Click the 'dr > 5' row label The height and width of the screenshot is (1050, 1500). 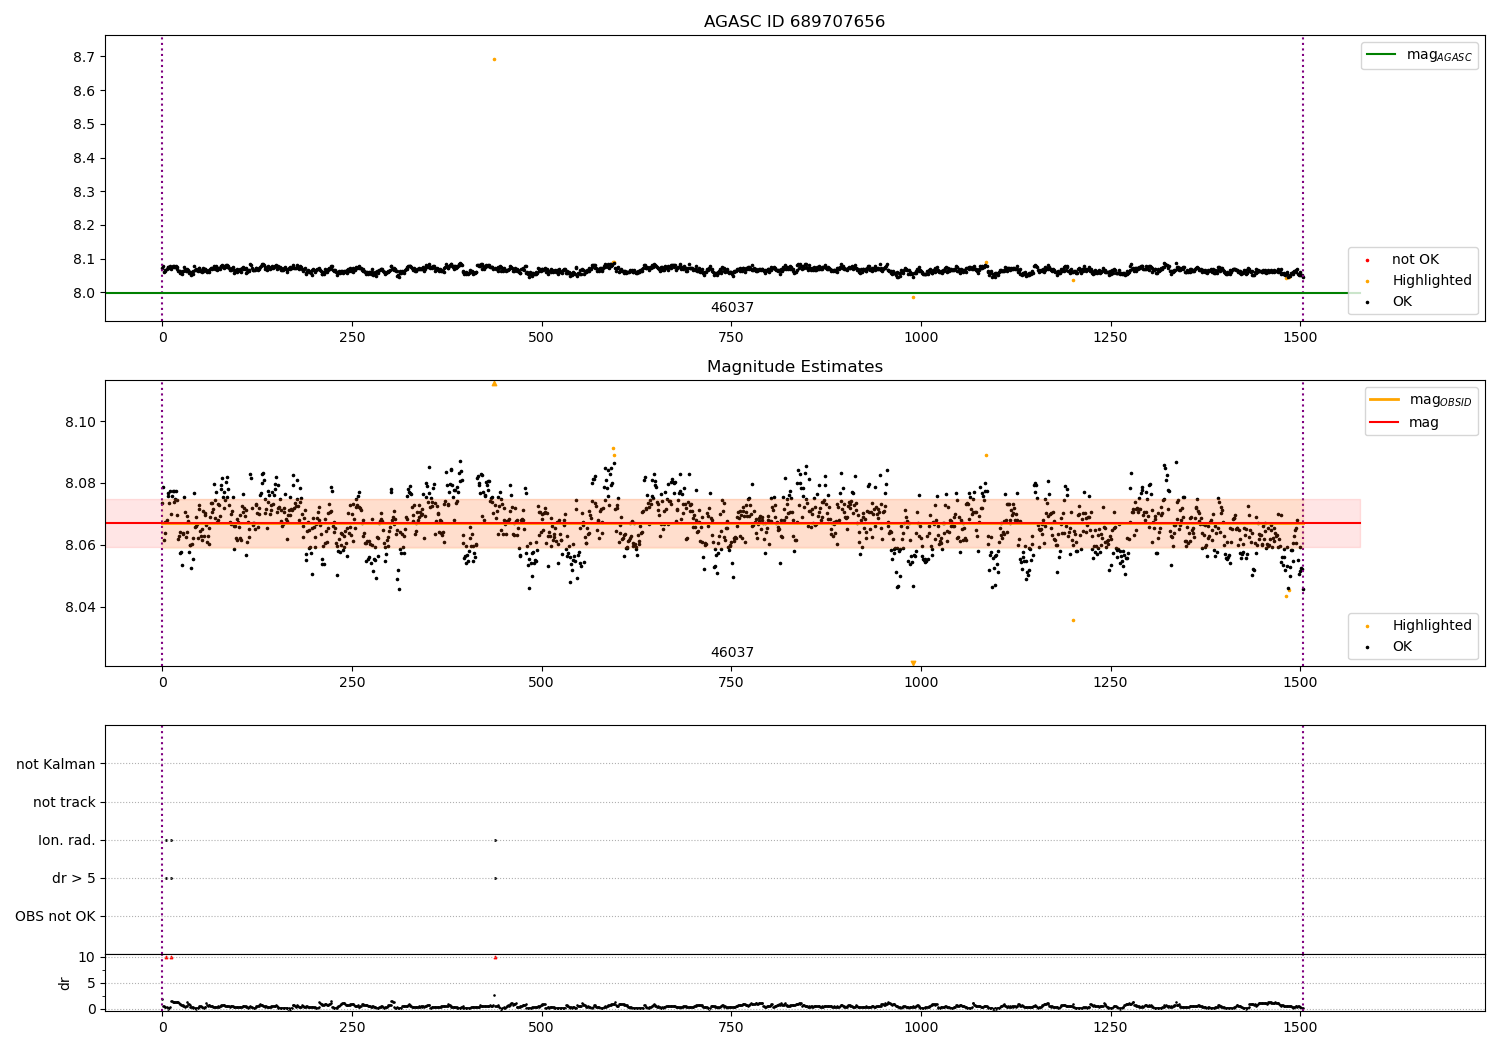[74, 879]
